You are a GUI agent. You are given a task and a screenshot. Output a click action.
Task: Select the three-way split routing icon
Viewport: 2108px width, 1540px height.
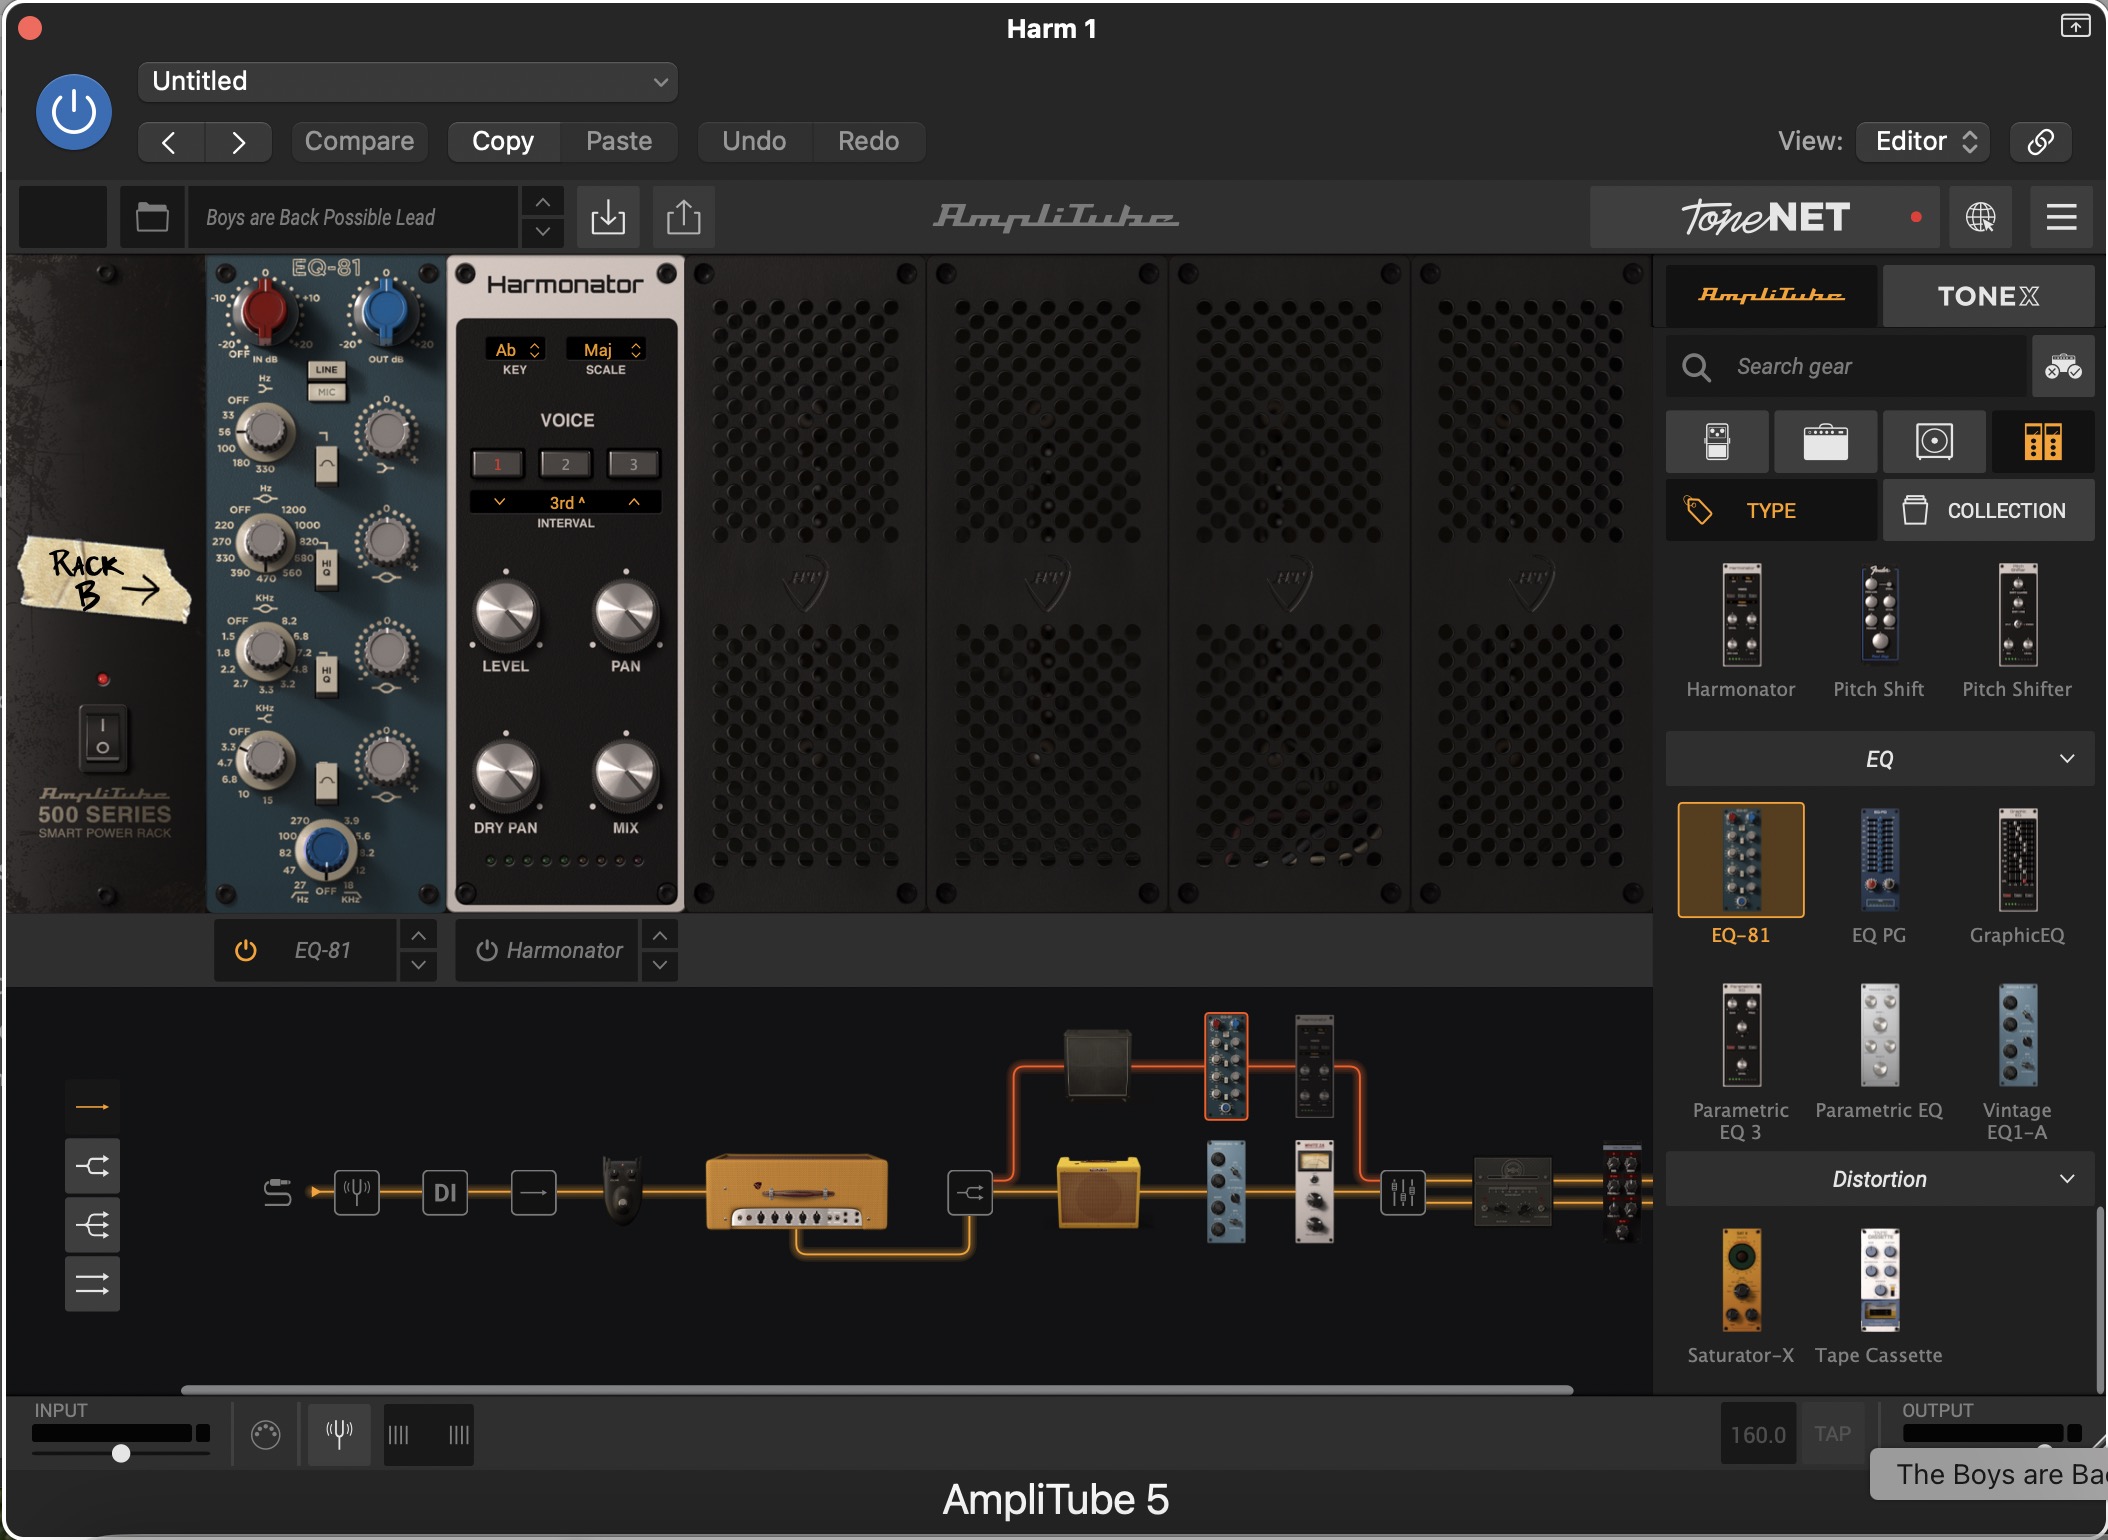click(92, 1225)
